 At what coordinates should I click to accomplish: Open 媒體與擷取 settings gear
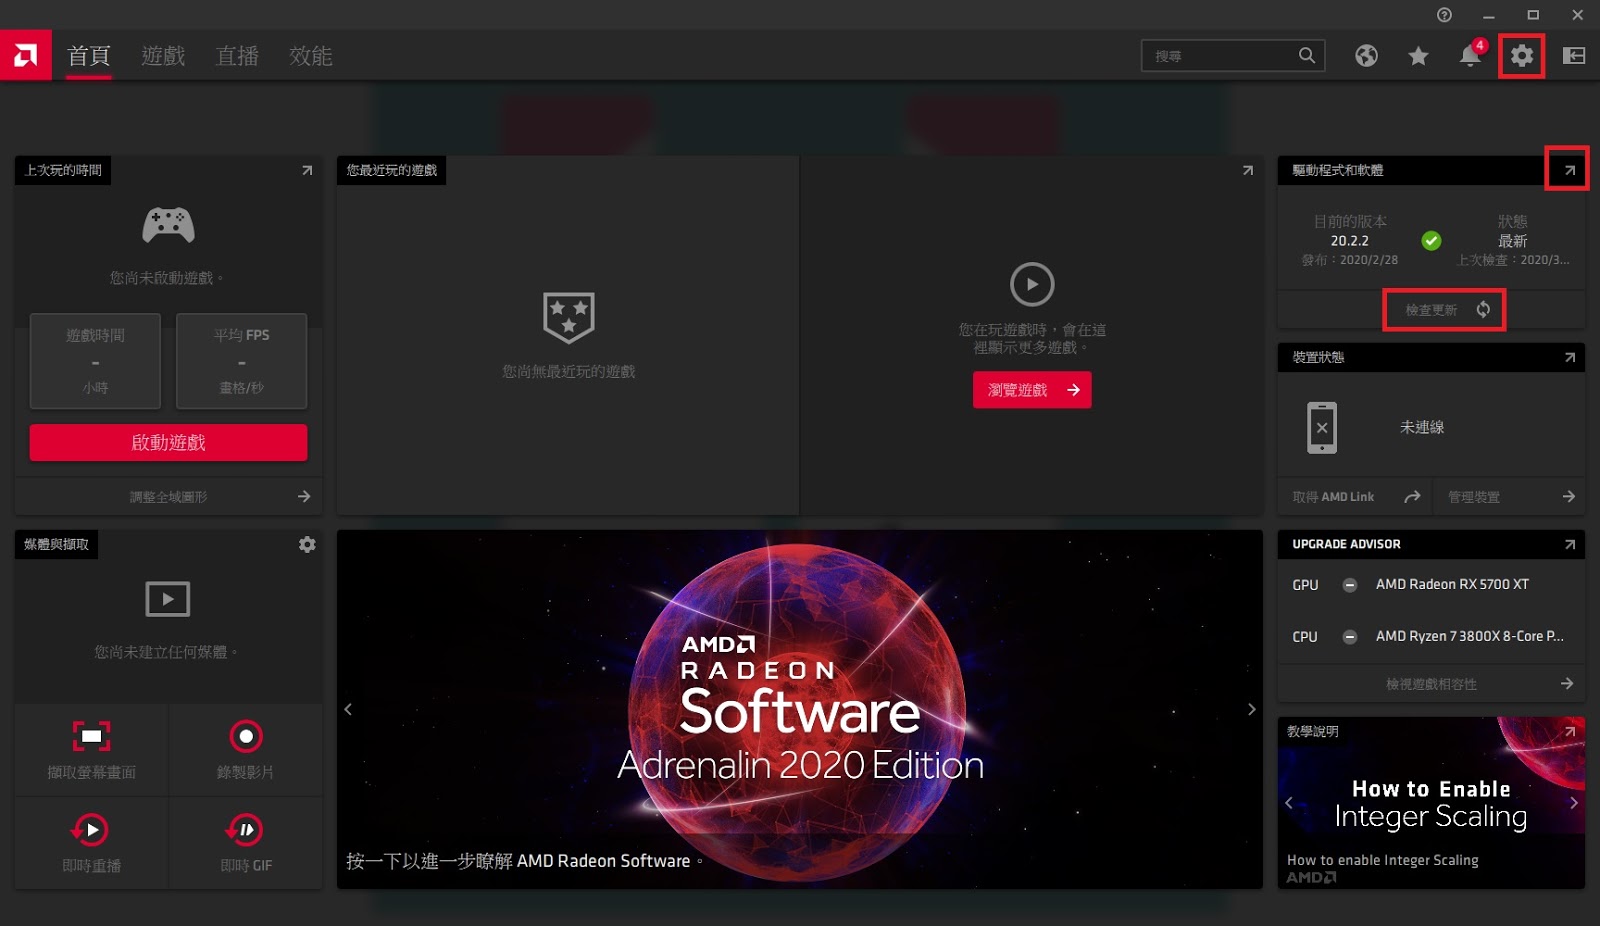(x=307, y=544)
